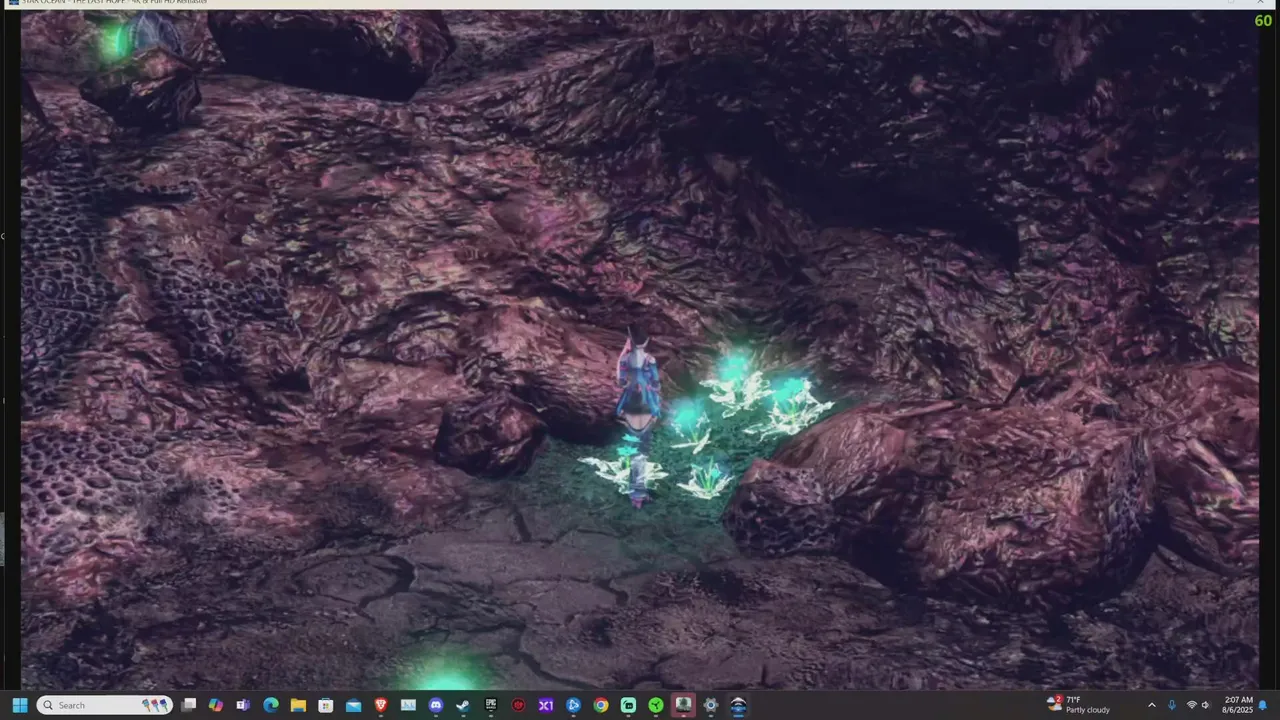Open File Explorer folder icon

[298, 705]
